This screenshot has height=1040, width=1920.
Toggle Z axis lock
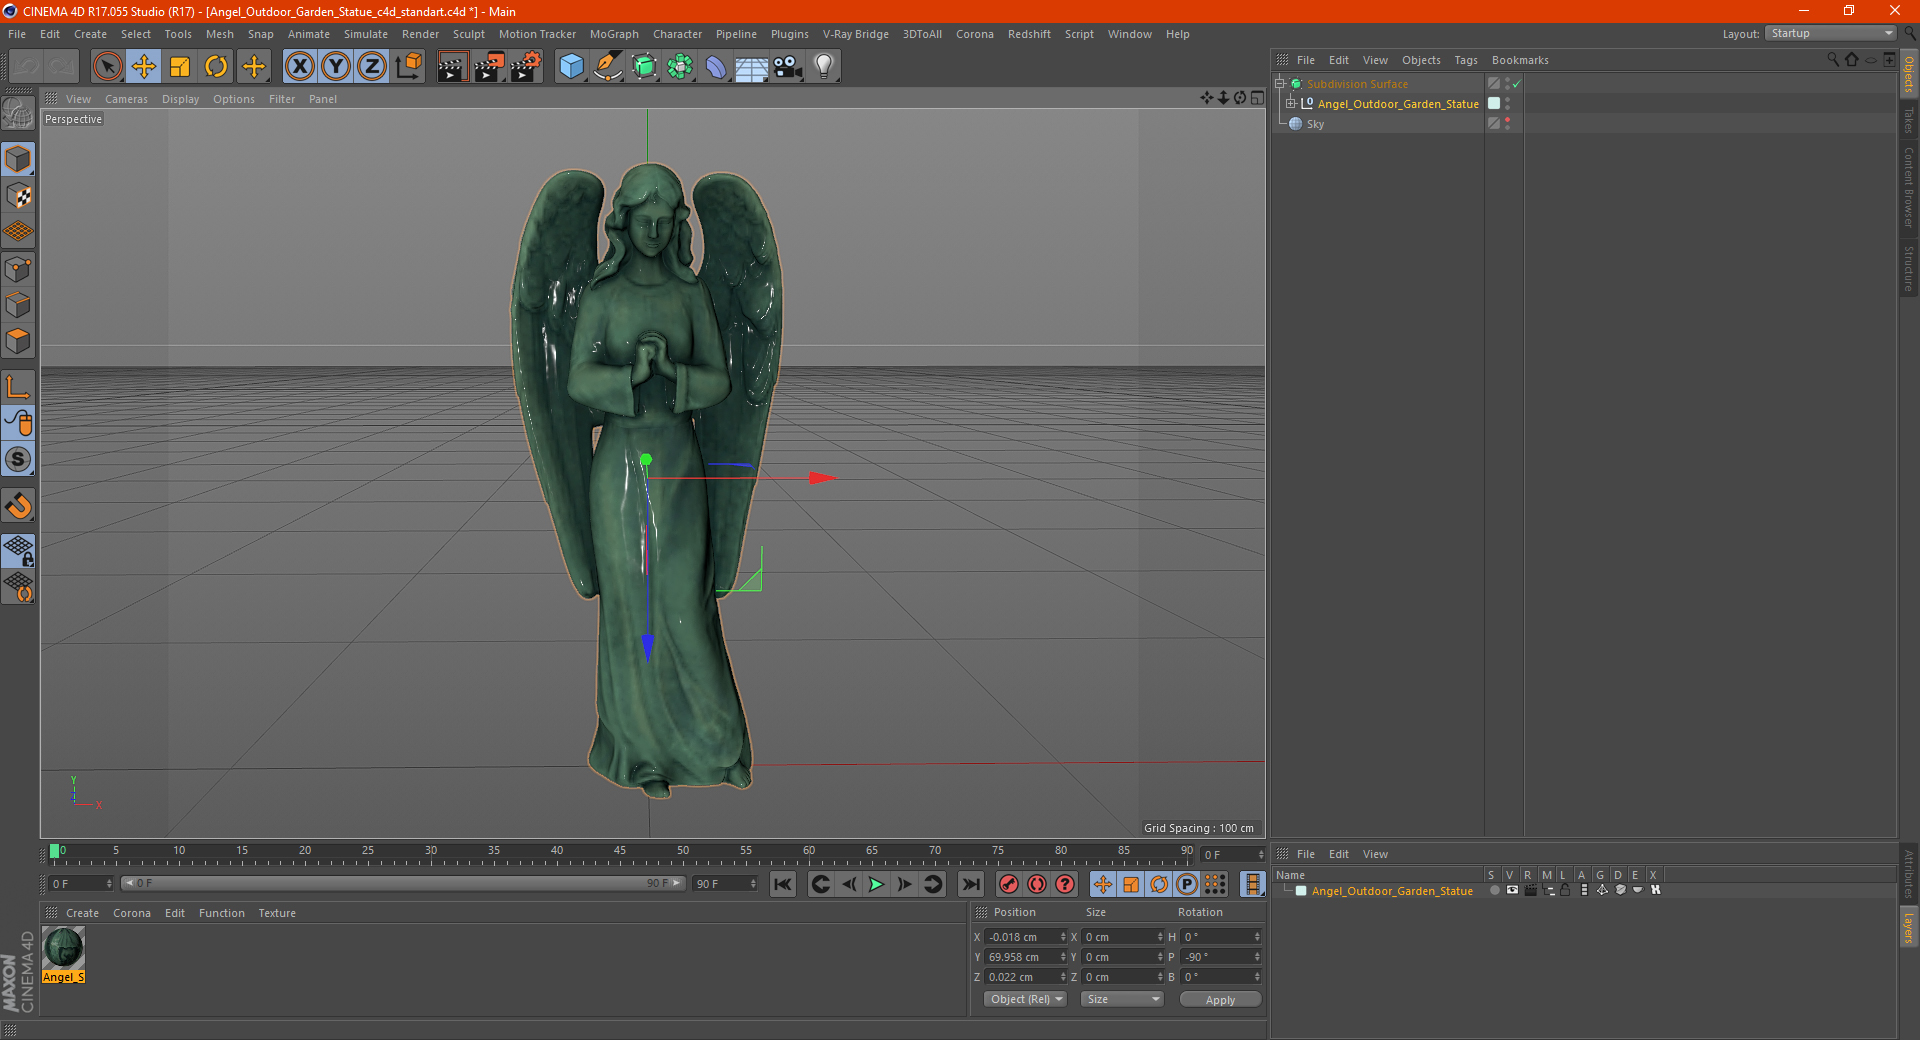[372, 67]
